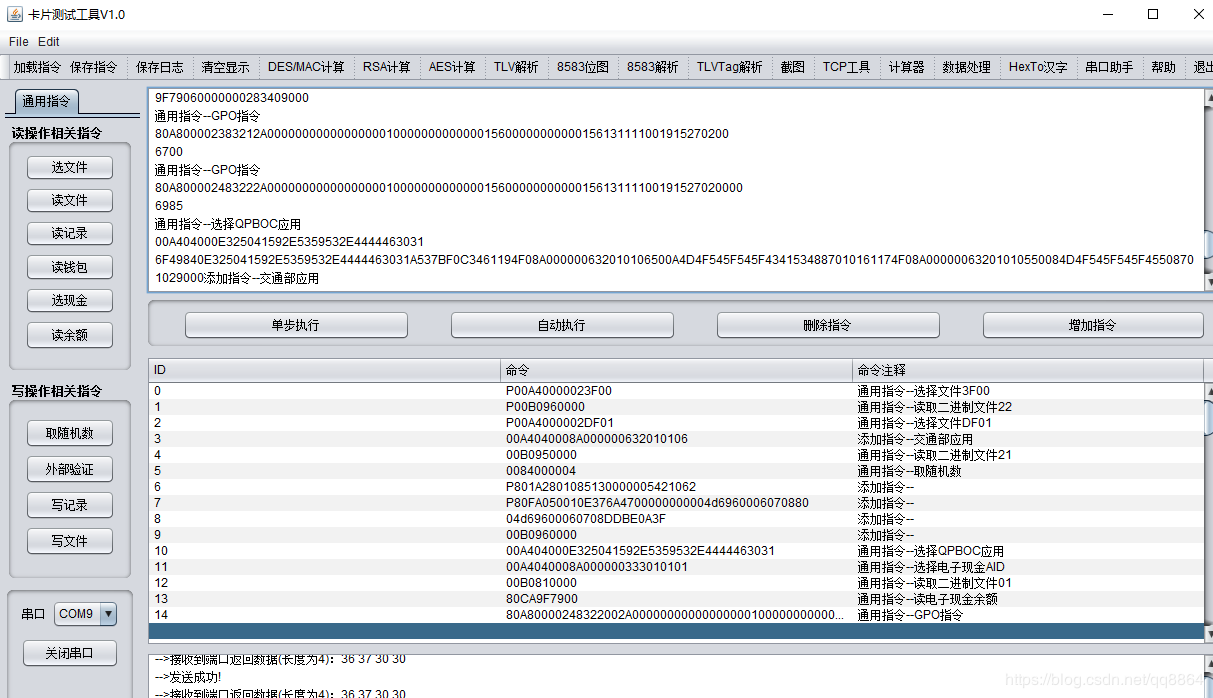Click the 增加指令 button
The height and width of the screenshot is (698, 1213).
1093,325
